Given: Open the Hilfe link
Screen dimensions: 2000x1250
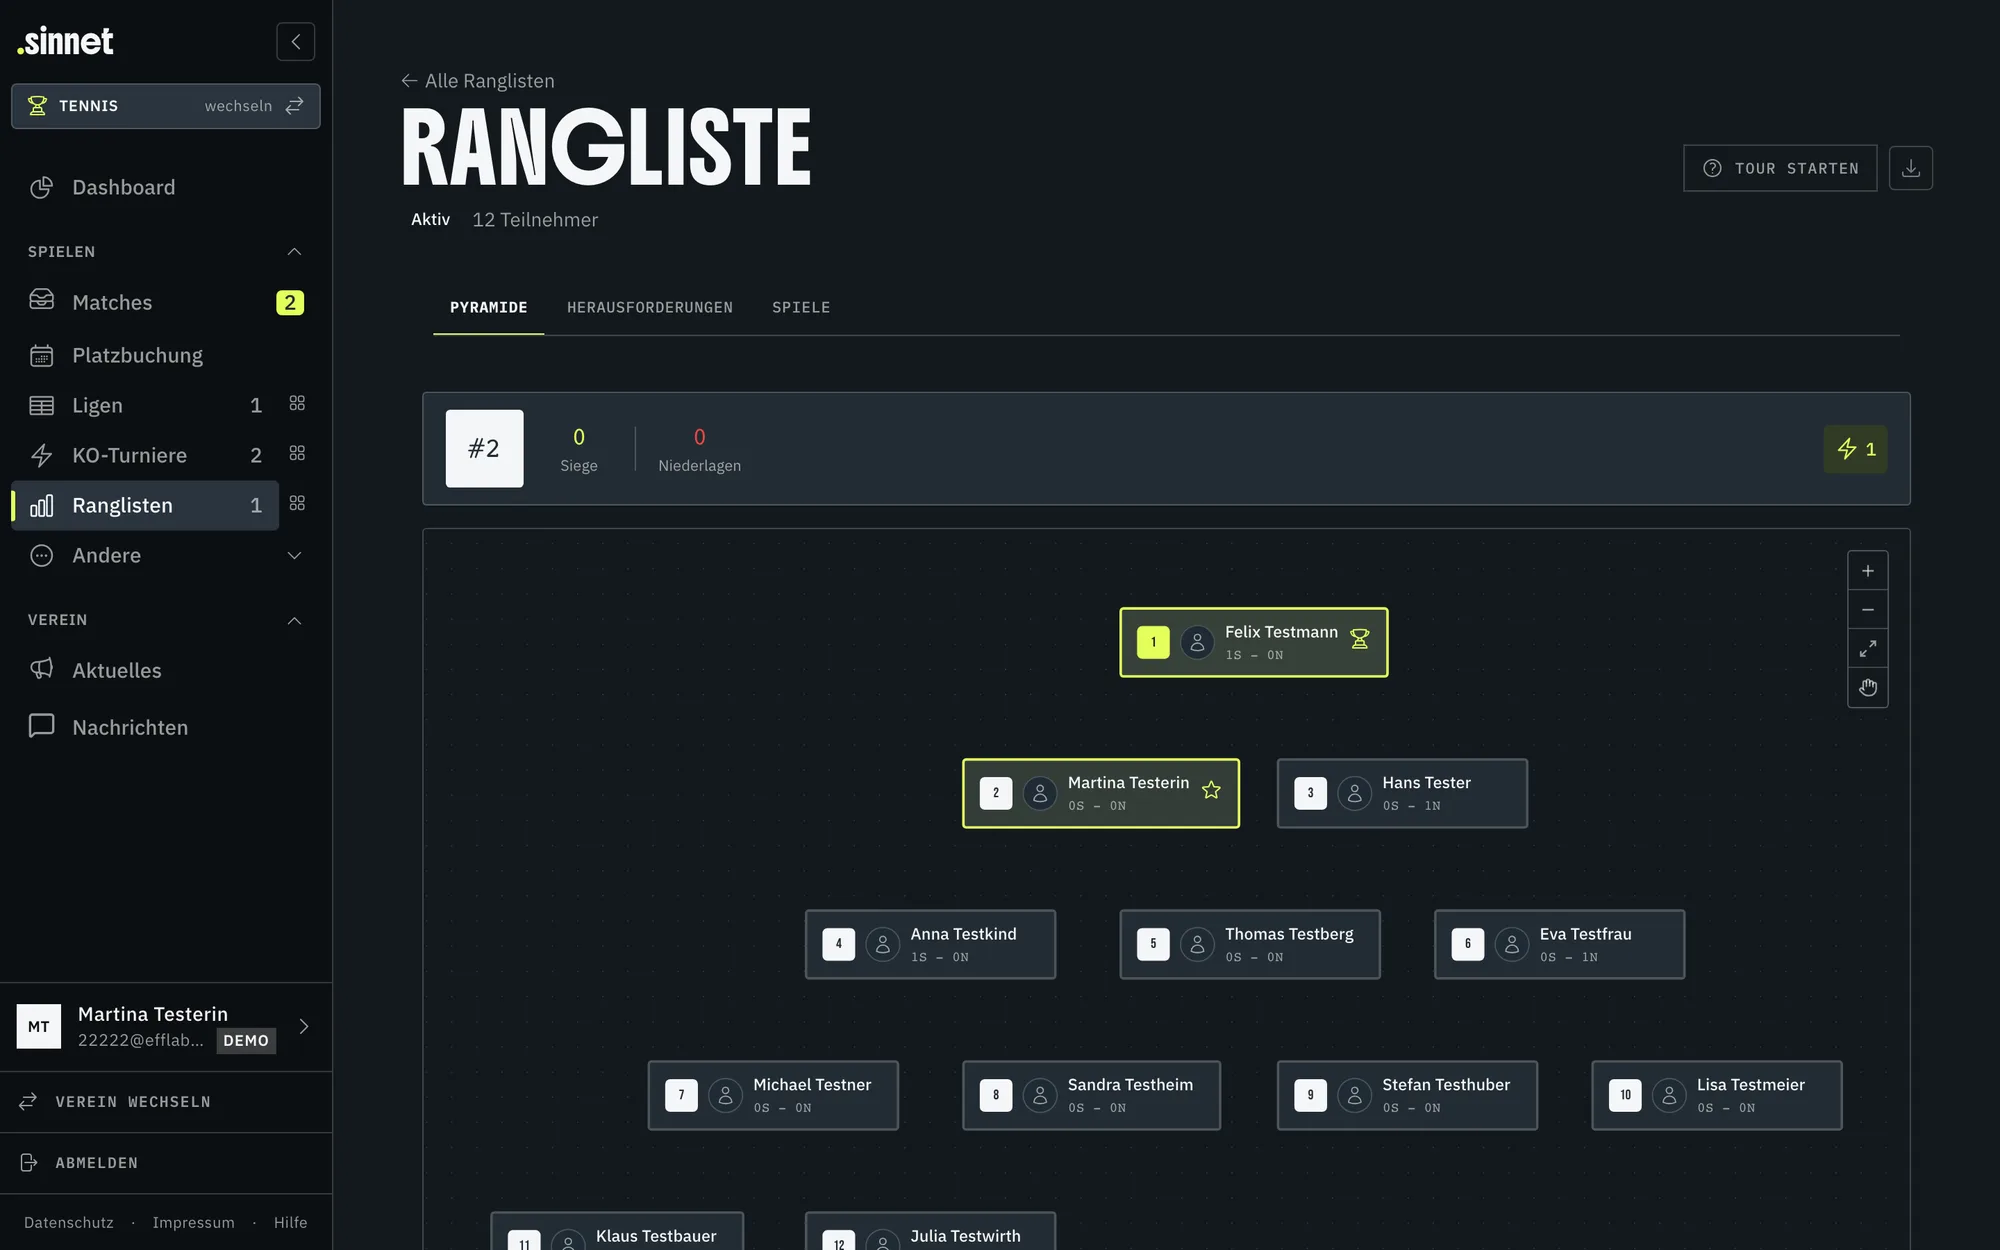Looking at the screenshot, I should click(291, 1223).
